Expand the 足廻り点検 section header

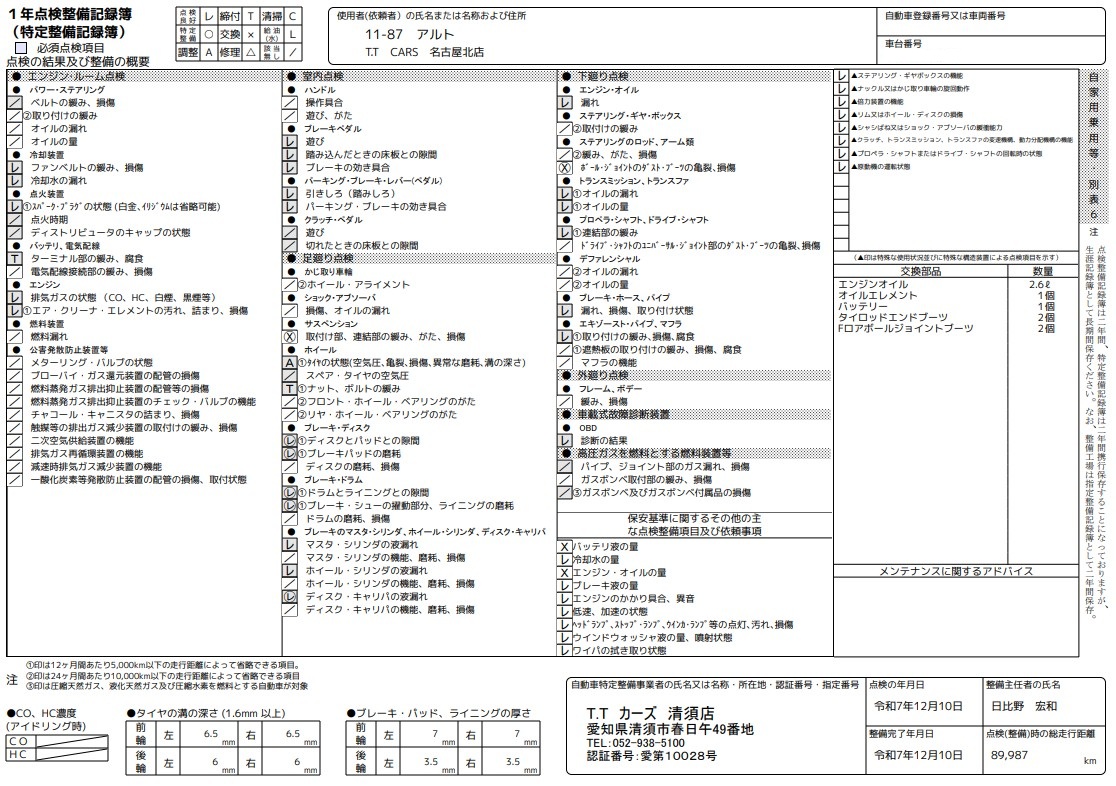[330, 257]
